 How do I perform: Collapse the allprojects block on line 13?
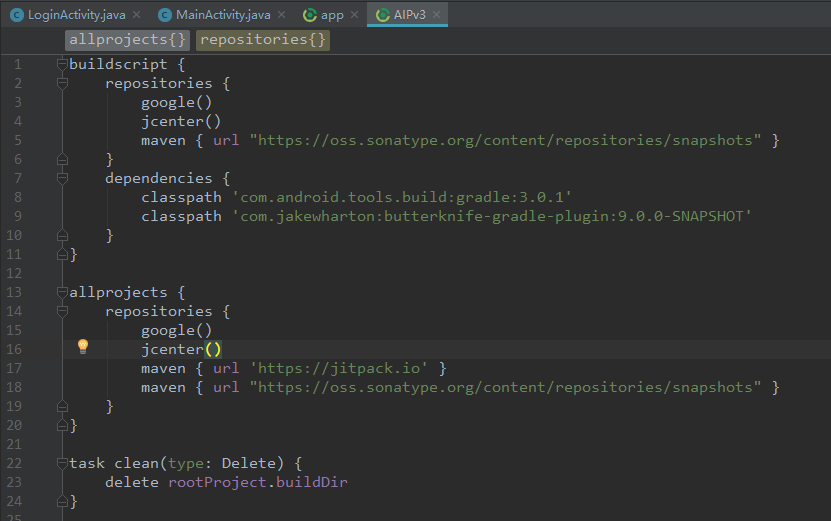[62, 292]
